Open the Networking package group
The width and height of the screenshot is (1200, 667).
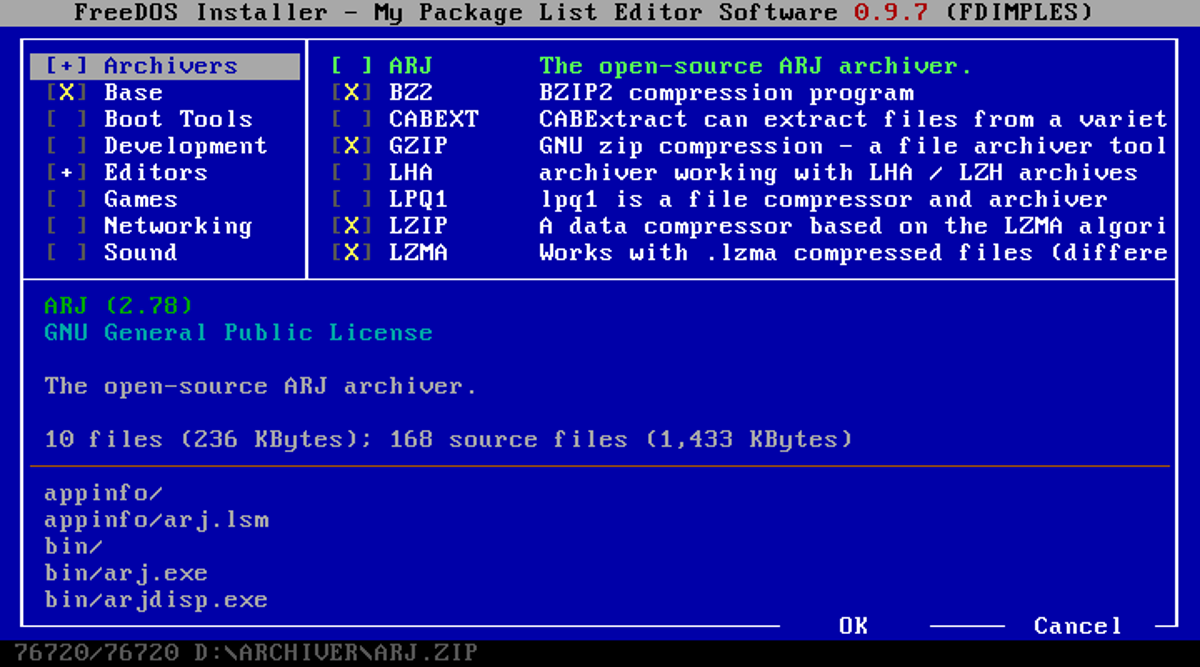(x=178, y=226)
